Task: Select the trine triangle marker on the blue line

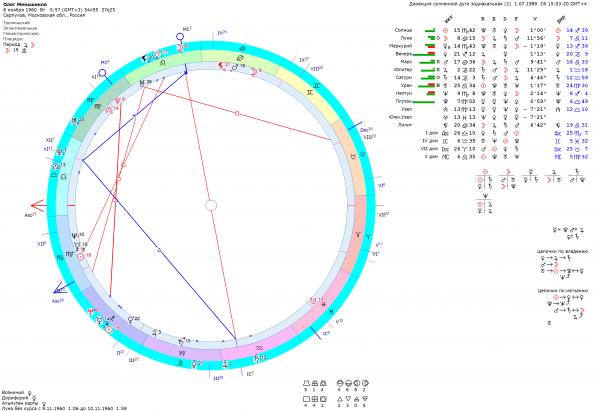Action: pos(159,250)
